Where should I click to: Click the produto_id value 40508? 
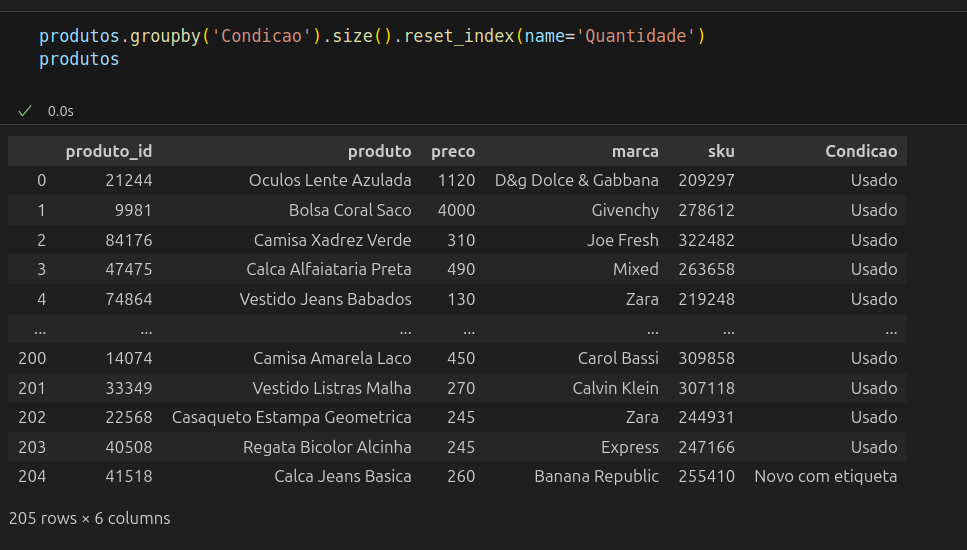coord(129,447)
